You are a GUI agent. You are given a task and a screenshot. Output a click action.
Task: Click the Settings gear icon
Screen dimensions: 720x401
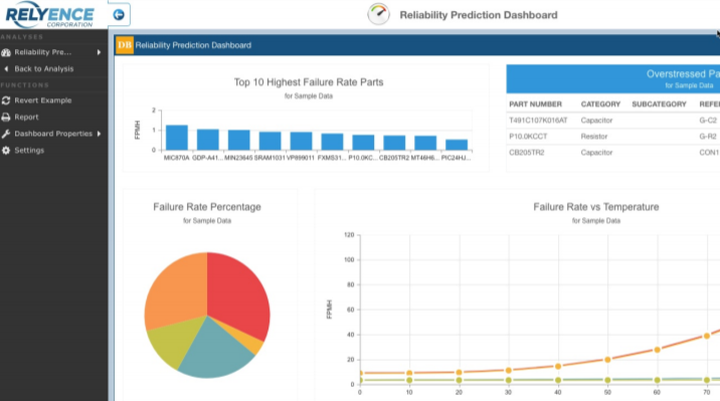click(x=7, y=150)
